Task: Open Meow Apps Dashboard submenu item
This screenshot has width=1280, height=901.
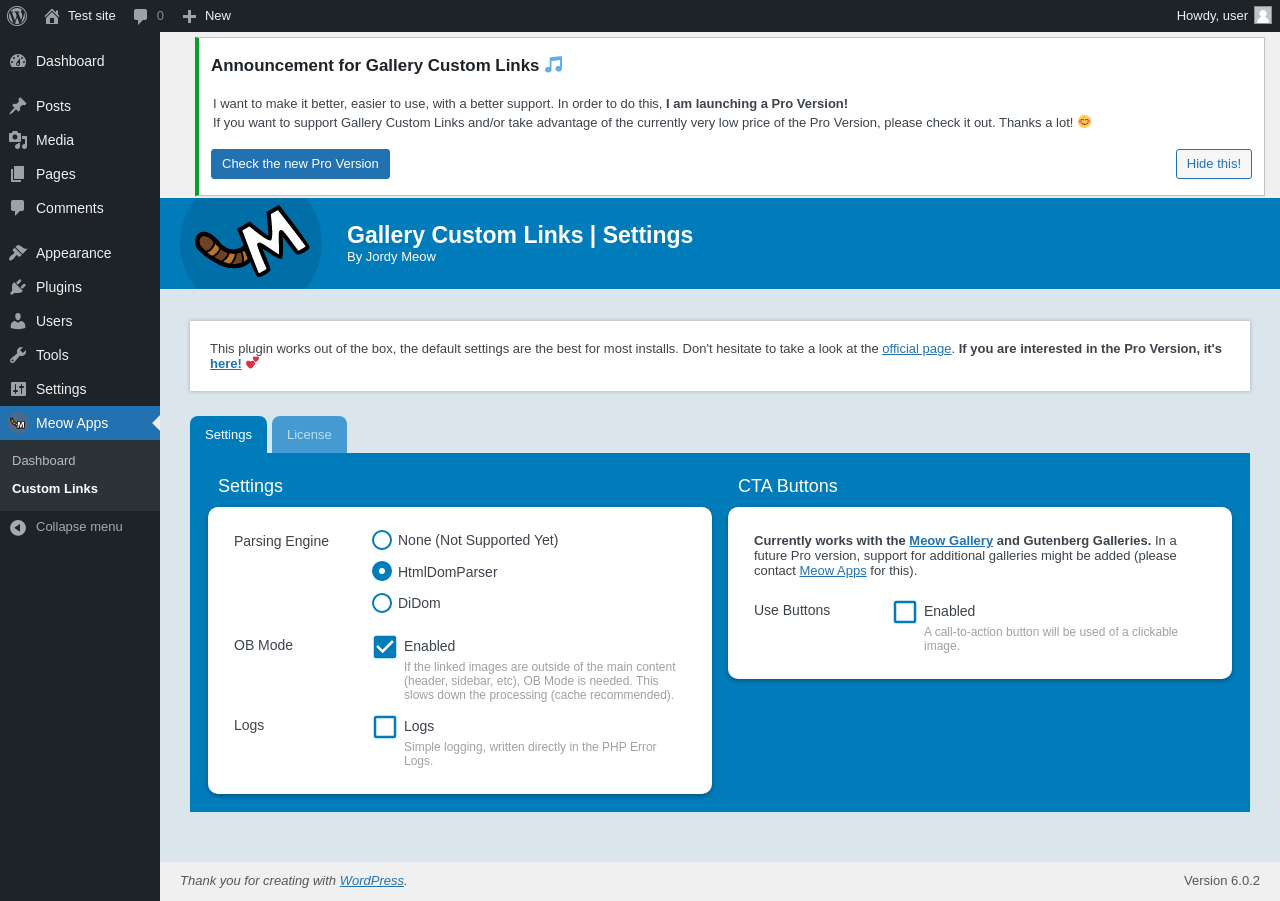Action: (x=44, y=460)
